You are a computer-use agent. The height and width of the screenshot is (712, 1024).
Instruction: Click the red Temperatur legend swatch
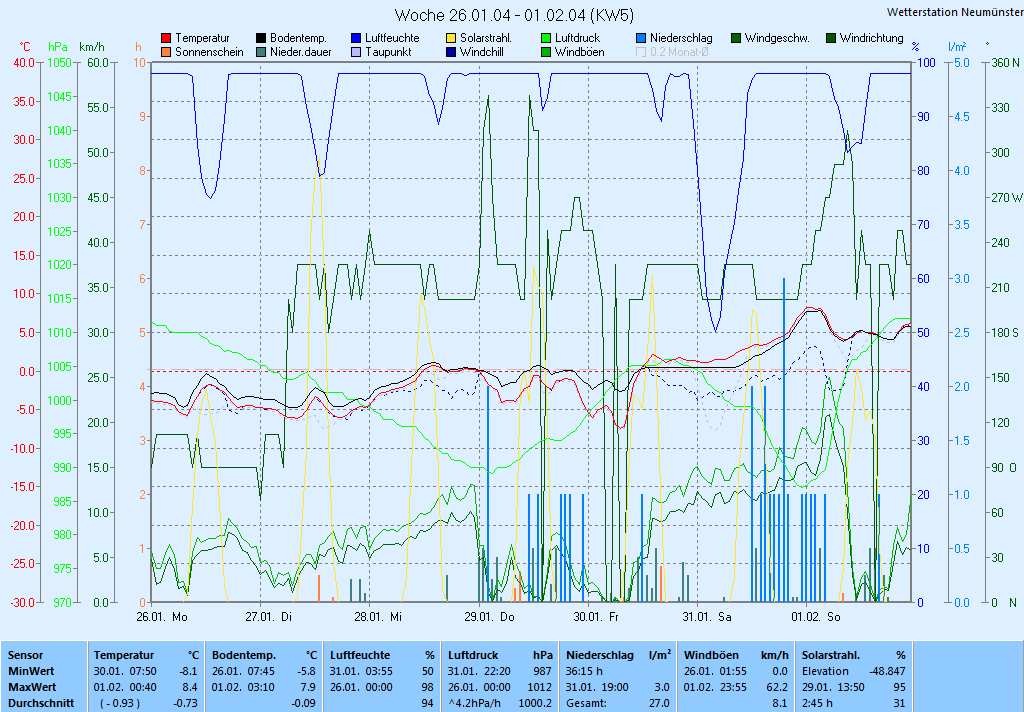pyautogui.click(x=166, y=39)
